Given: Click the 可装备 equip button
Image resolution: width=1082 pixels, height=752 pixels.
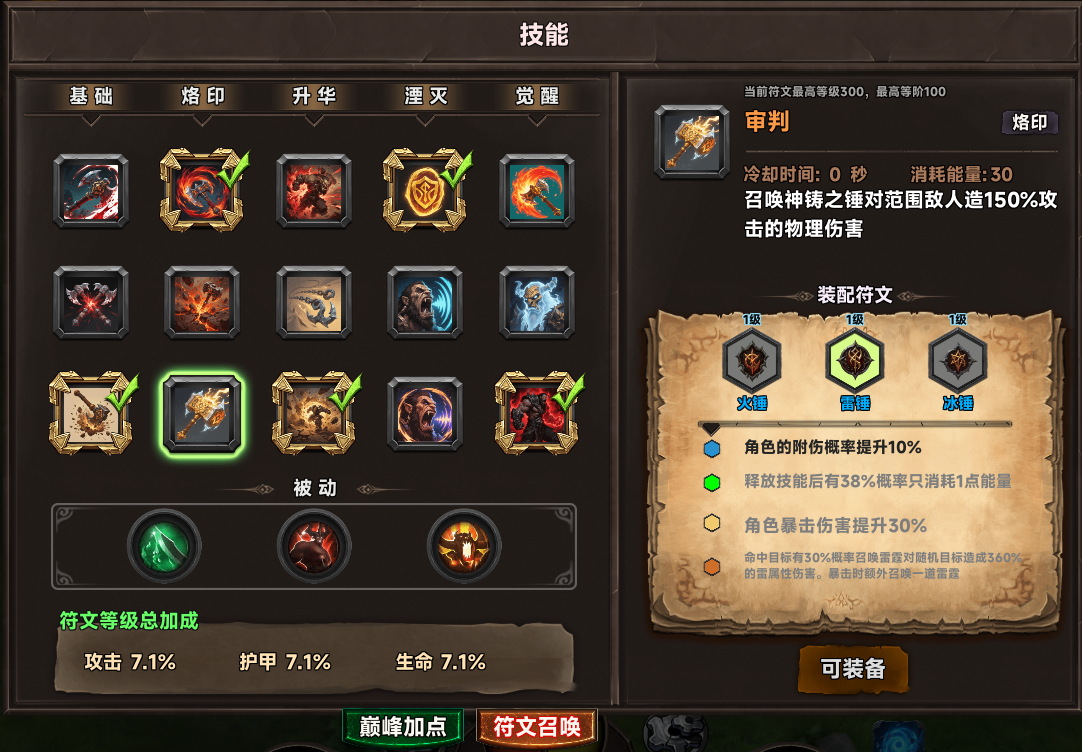Looking at the screenshot, I should [853, 669].
